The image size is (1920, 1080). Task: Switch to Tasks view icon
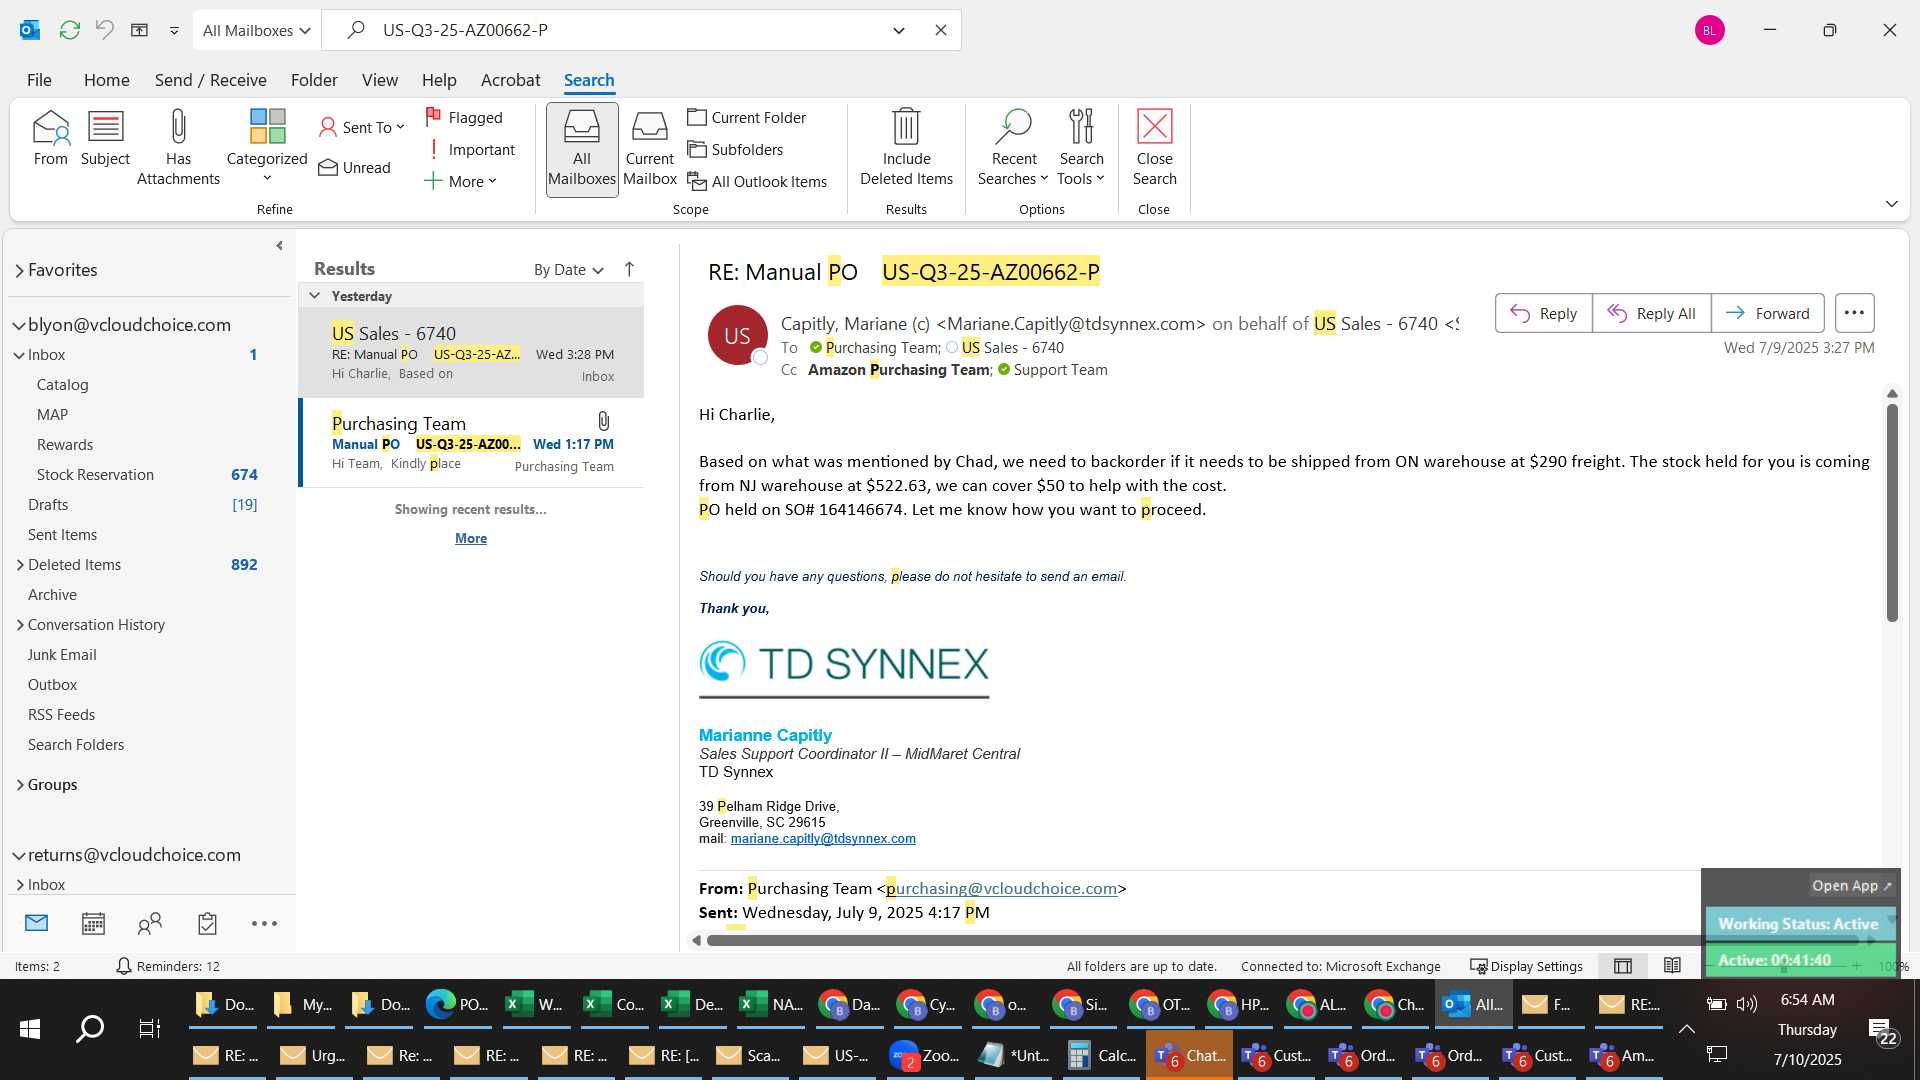pos(207,923)
